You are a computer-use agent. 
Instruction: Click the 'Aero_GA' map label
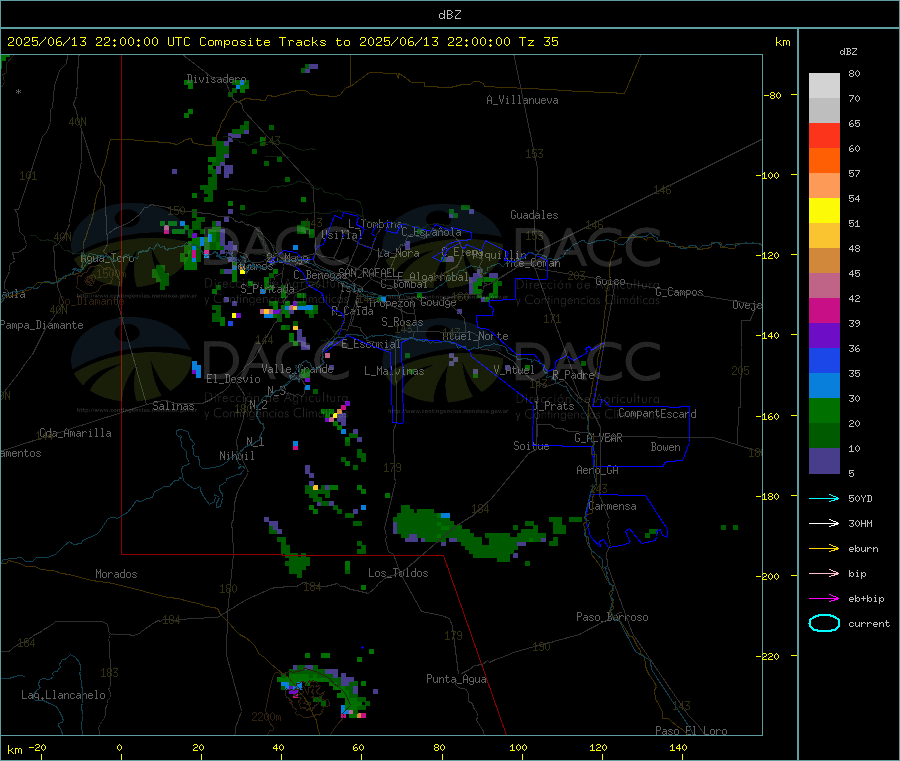pos(598,470)
